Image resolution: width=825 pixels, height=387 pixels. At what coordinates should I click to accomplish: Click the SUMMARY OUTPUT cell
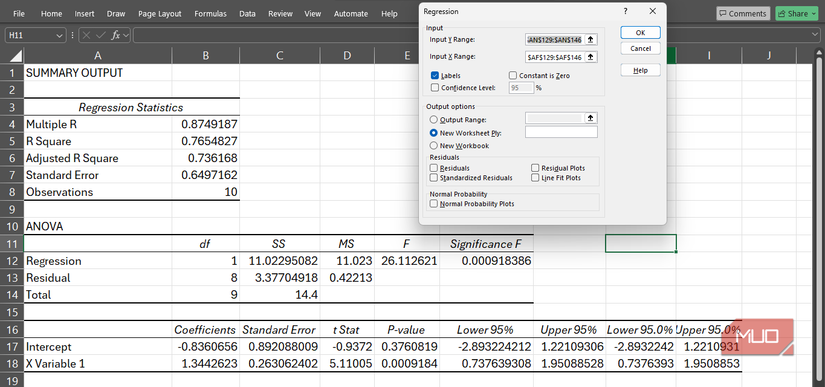click(98, 73)
